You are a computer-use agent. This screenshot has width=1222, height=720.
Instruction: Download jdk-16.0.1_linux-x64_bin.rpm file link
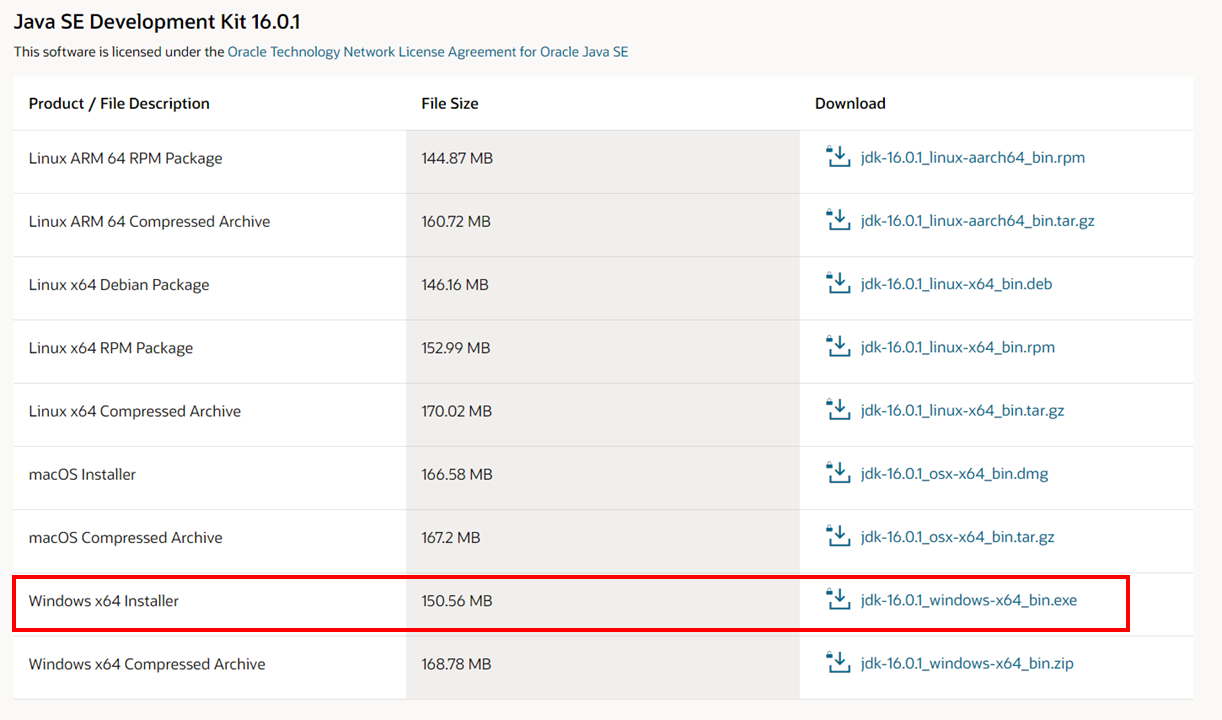point(958,348)
